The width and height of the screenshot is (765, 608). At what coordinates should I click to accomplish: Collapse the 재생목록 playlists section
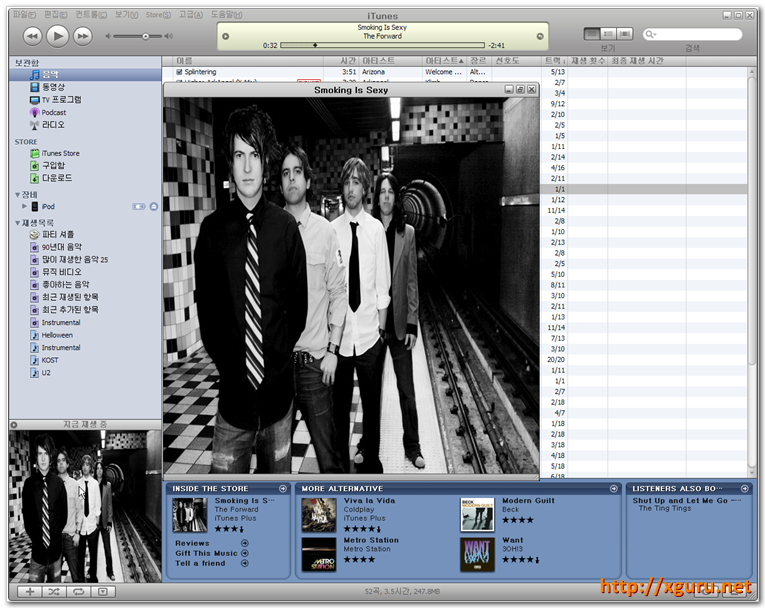[x=18, y=223]
